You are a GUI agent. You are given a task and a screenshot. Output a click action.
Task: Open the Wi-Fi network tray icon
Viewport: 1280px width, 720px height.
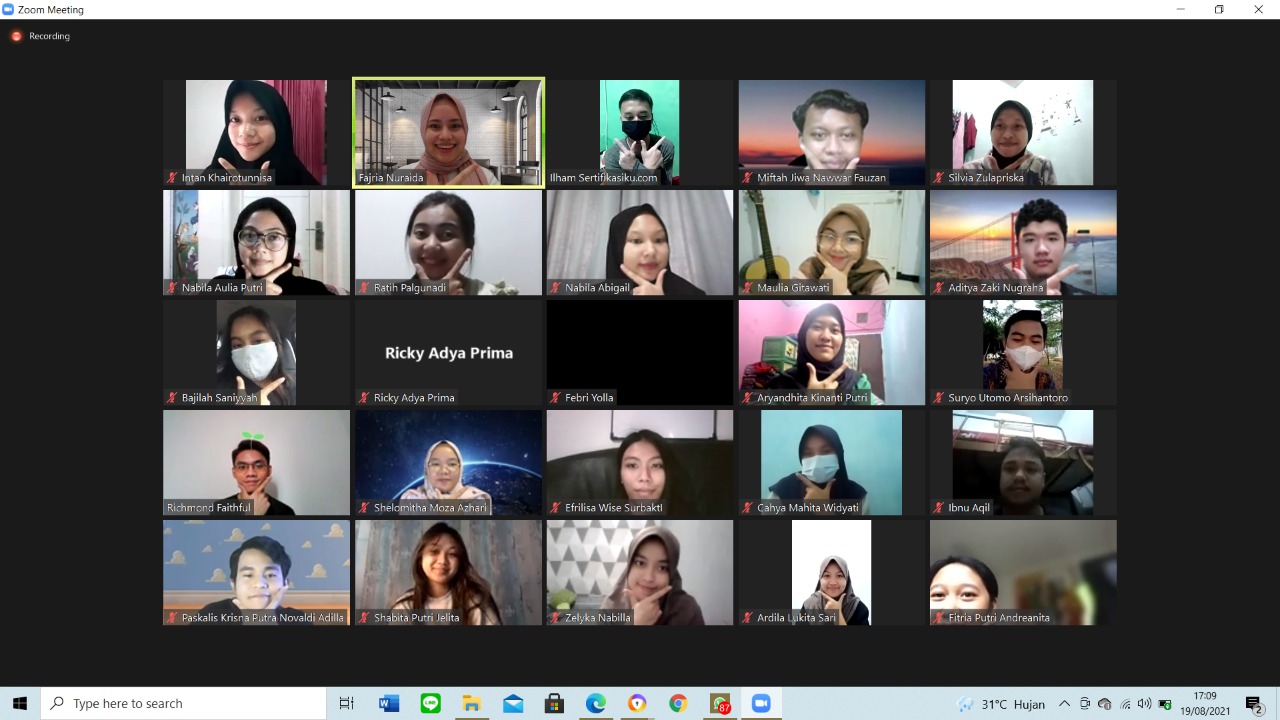click(1125, 704)
